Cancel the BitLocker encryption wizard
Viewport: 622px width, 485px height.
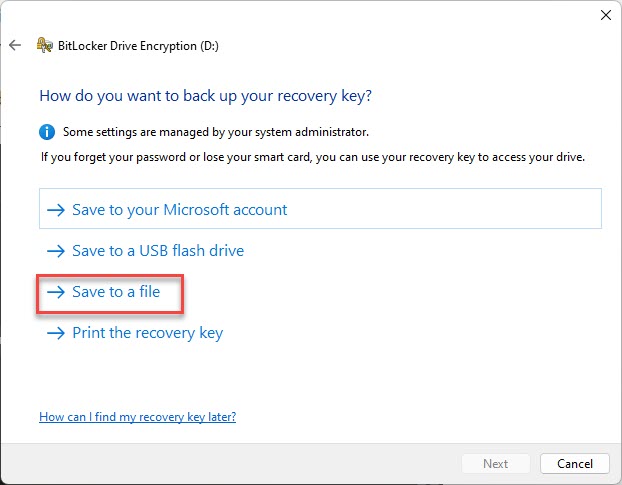point(574,464)
